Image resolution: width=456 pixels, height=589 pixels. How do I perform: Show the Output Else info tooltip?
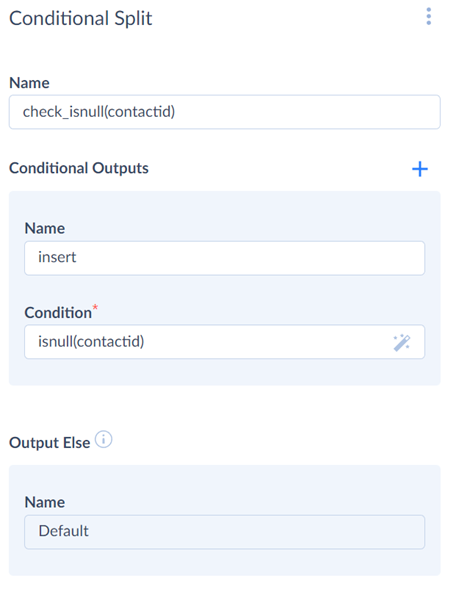(103, 439)
